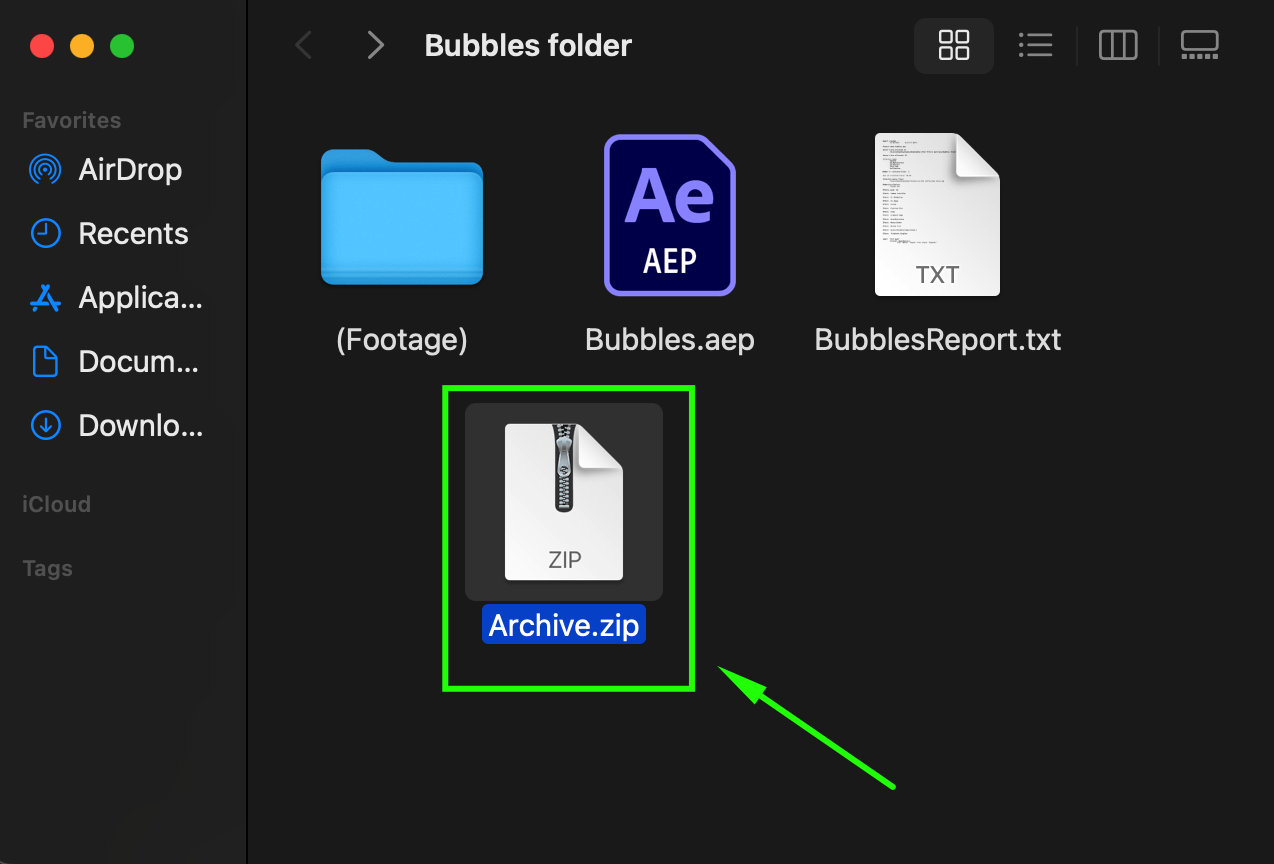Switch to list view
Viewport: 1274px width, 864px height.
pyautogui.click(x=1035, y=45)
